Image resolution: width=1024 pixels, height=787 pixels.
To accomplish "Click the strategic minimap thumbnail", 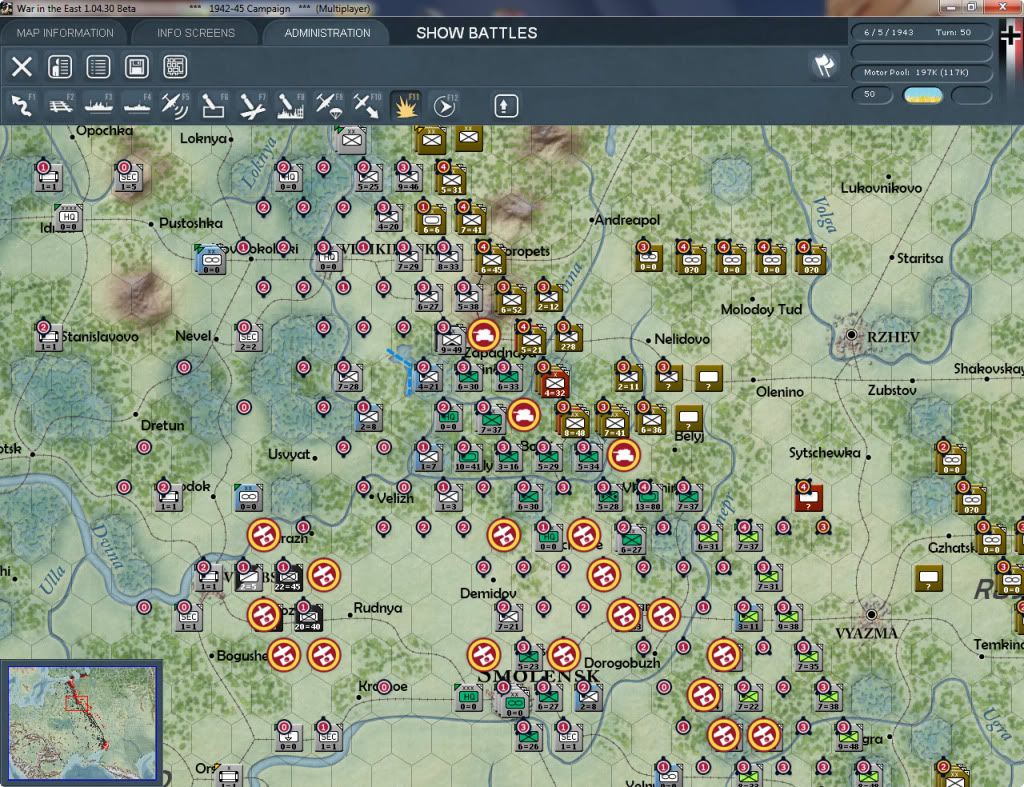I will (82, 723).
